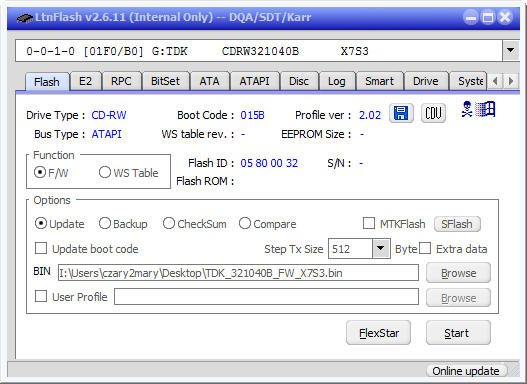Click the BIN file path field
This screenshot has width=527, height=384.
[x=238, y=272]
